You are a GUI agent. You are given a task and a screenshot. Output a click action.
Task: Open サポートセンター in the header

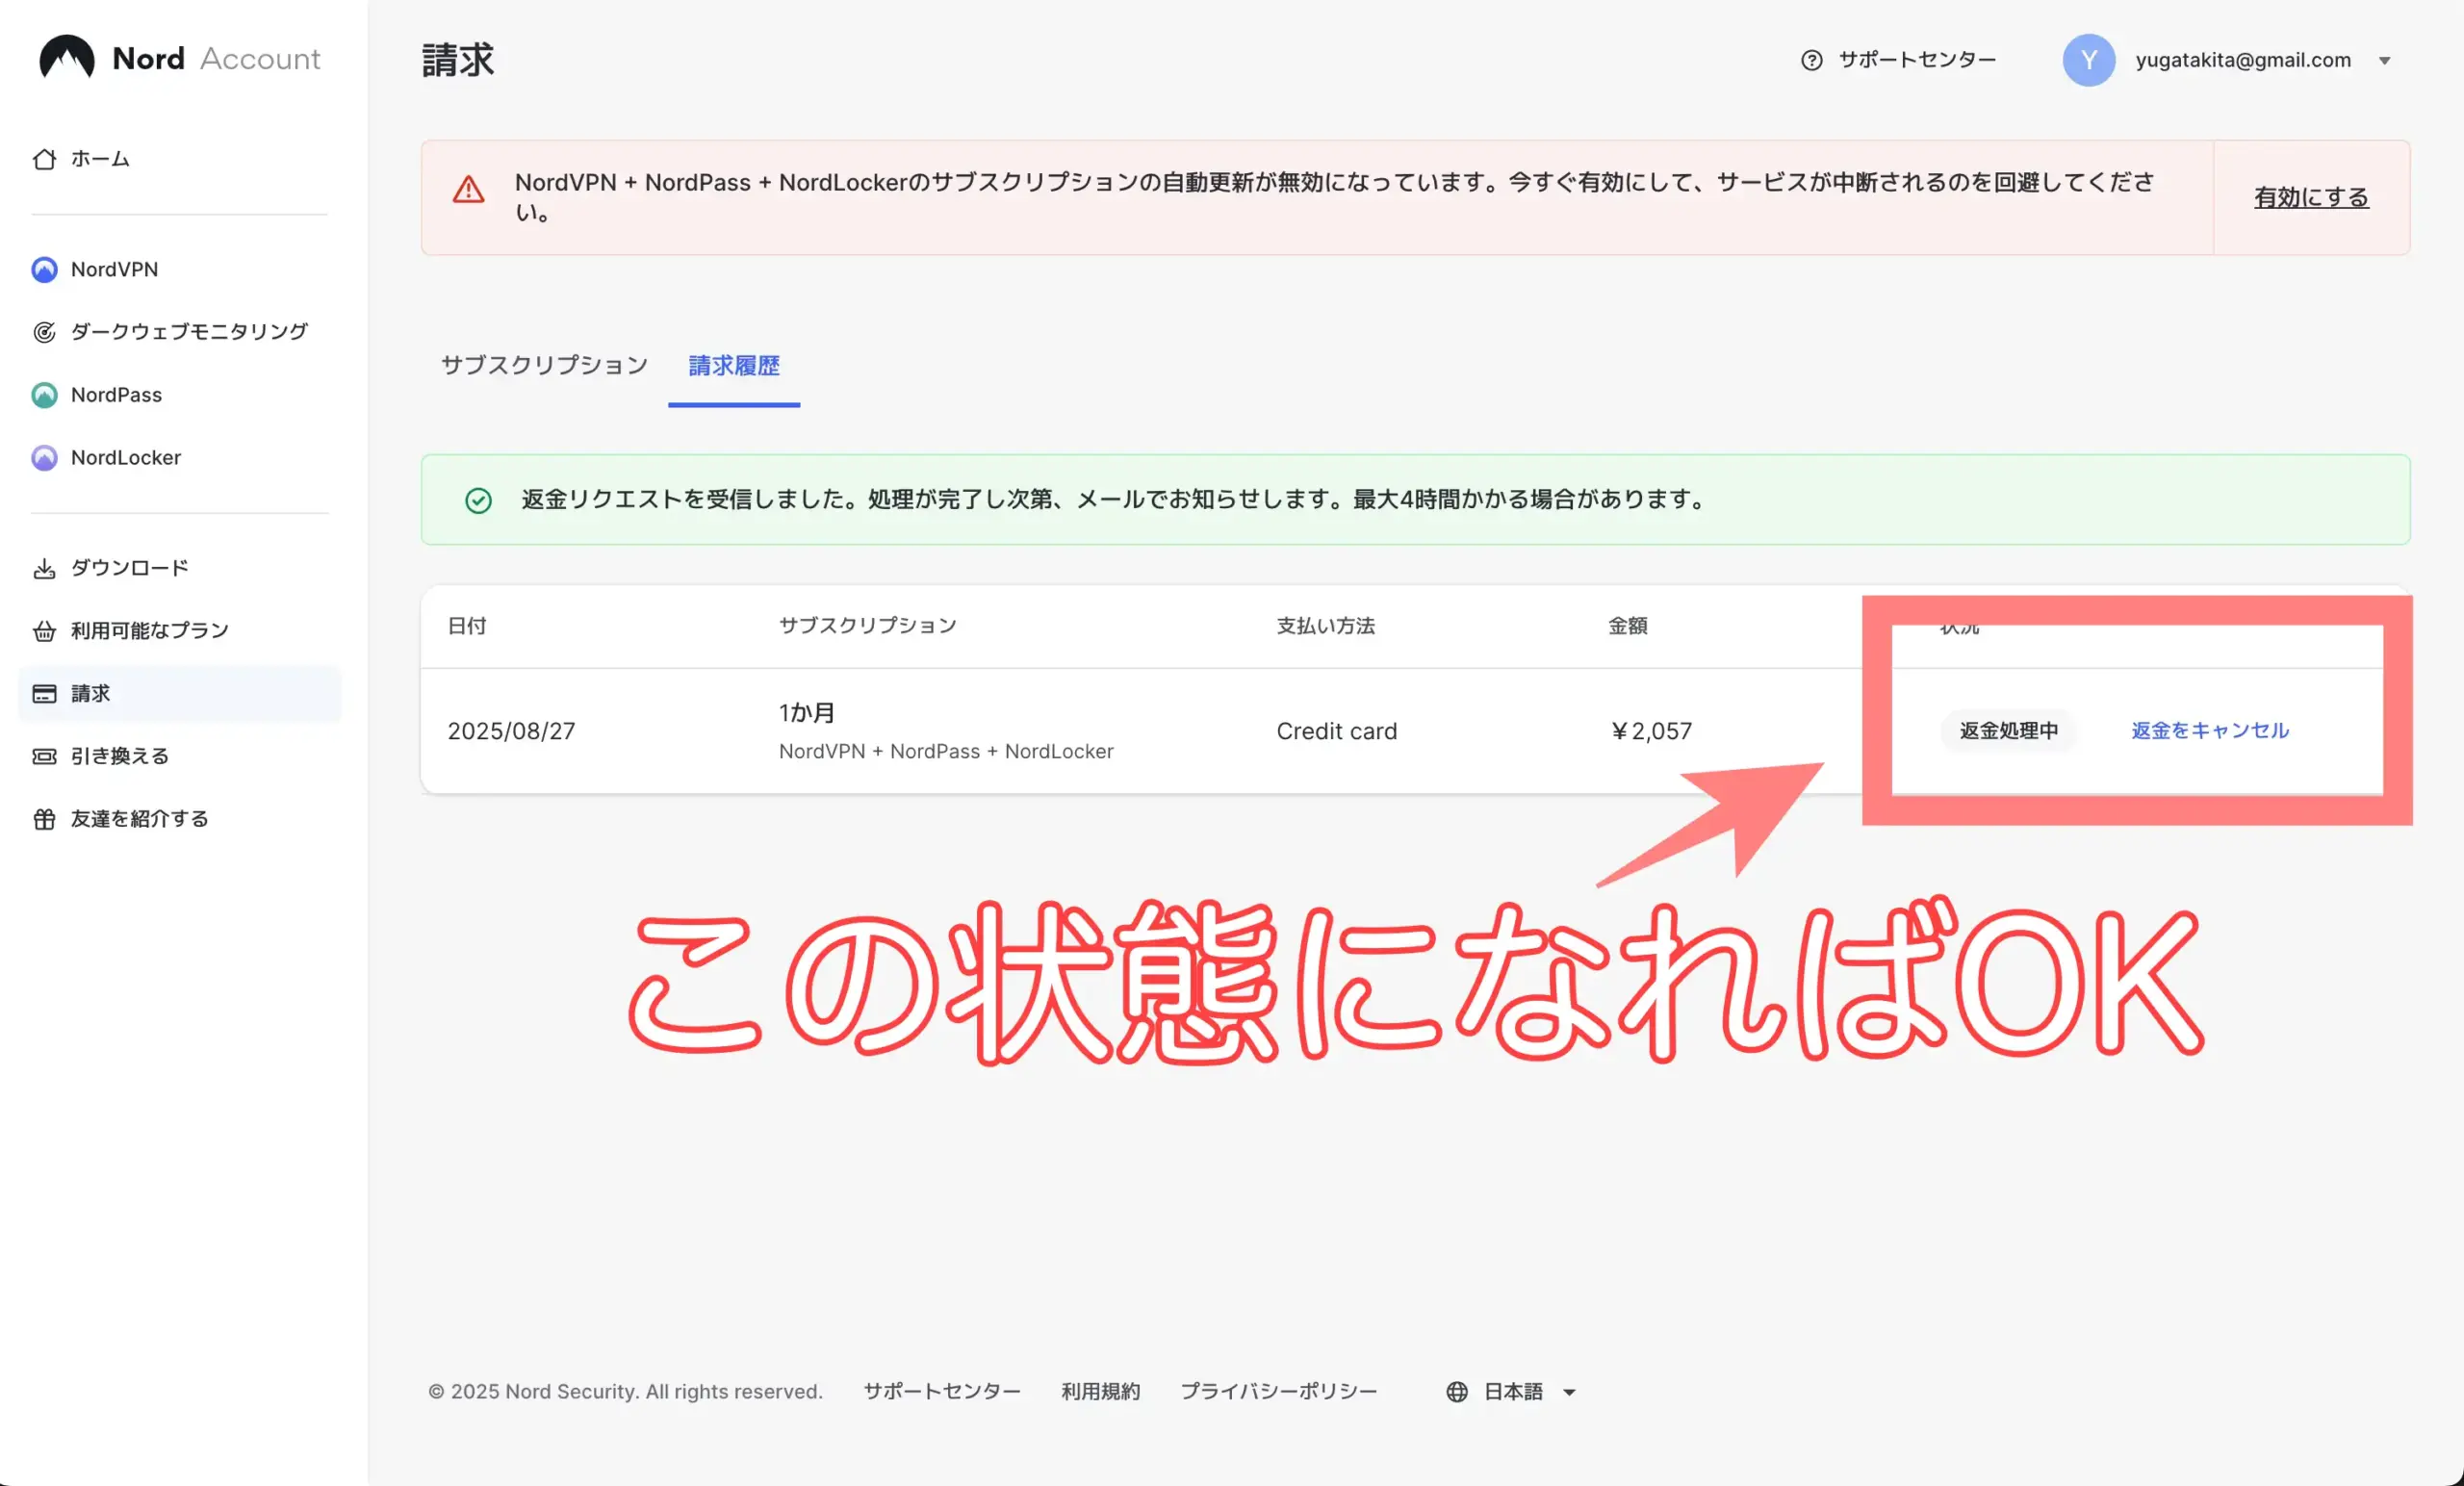point(1917,60)
